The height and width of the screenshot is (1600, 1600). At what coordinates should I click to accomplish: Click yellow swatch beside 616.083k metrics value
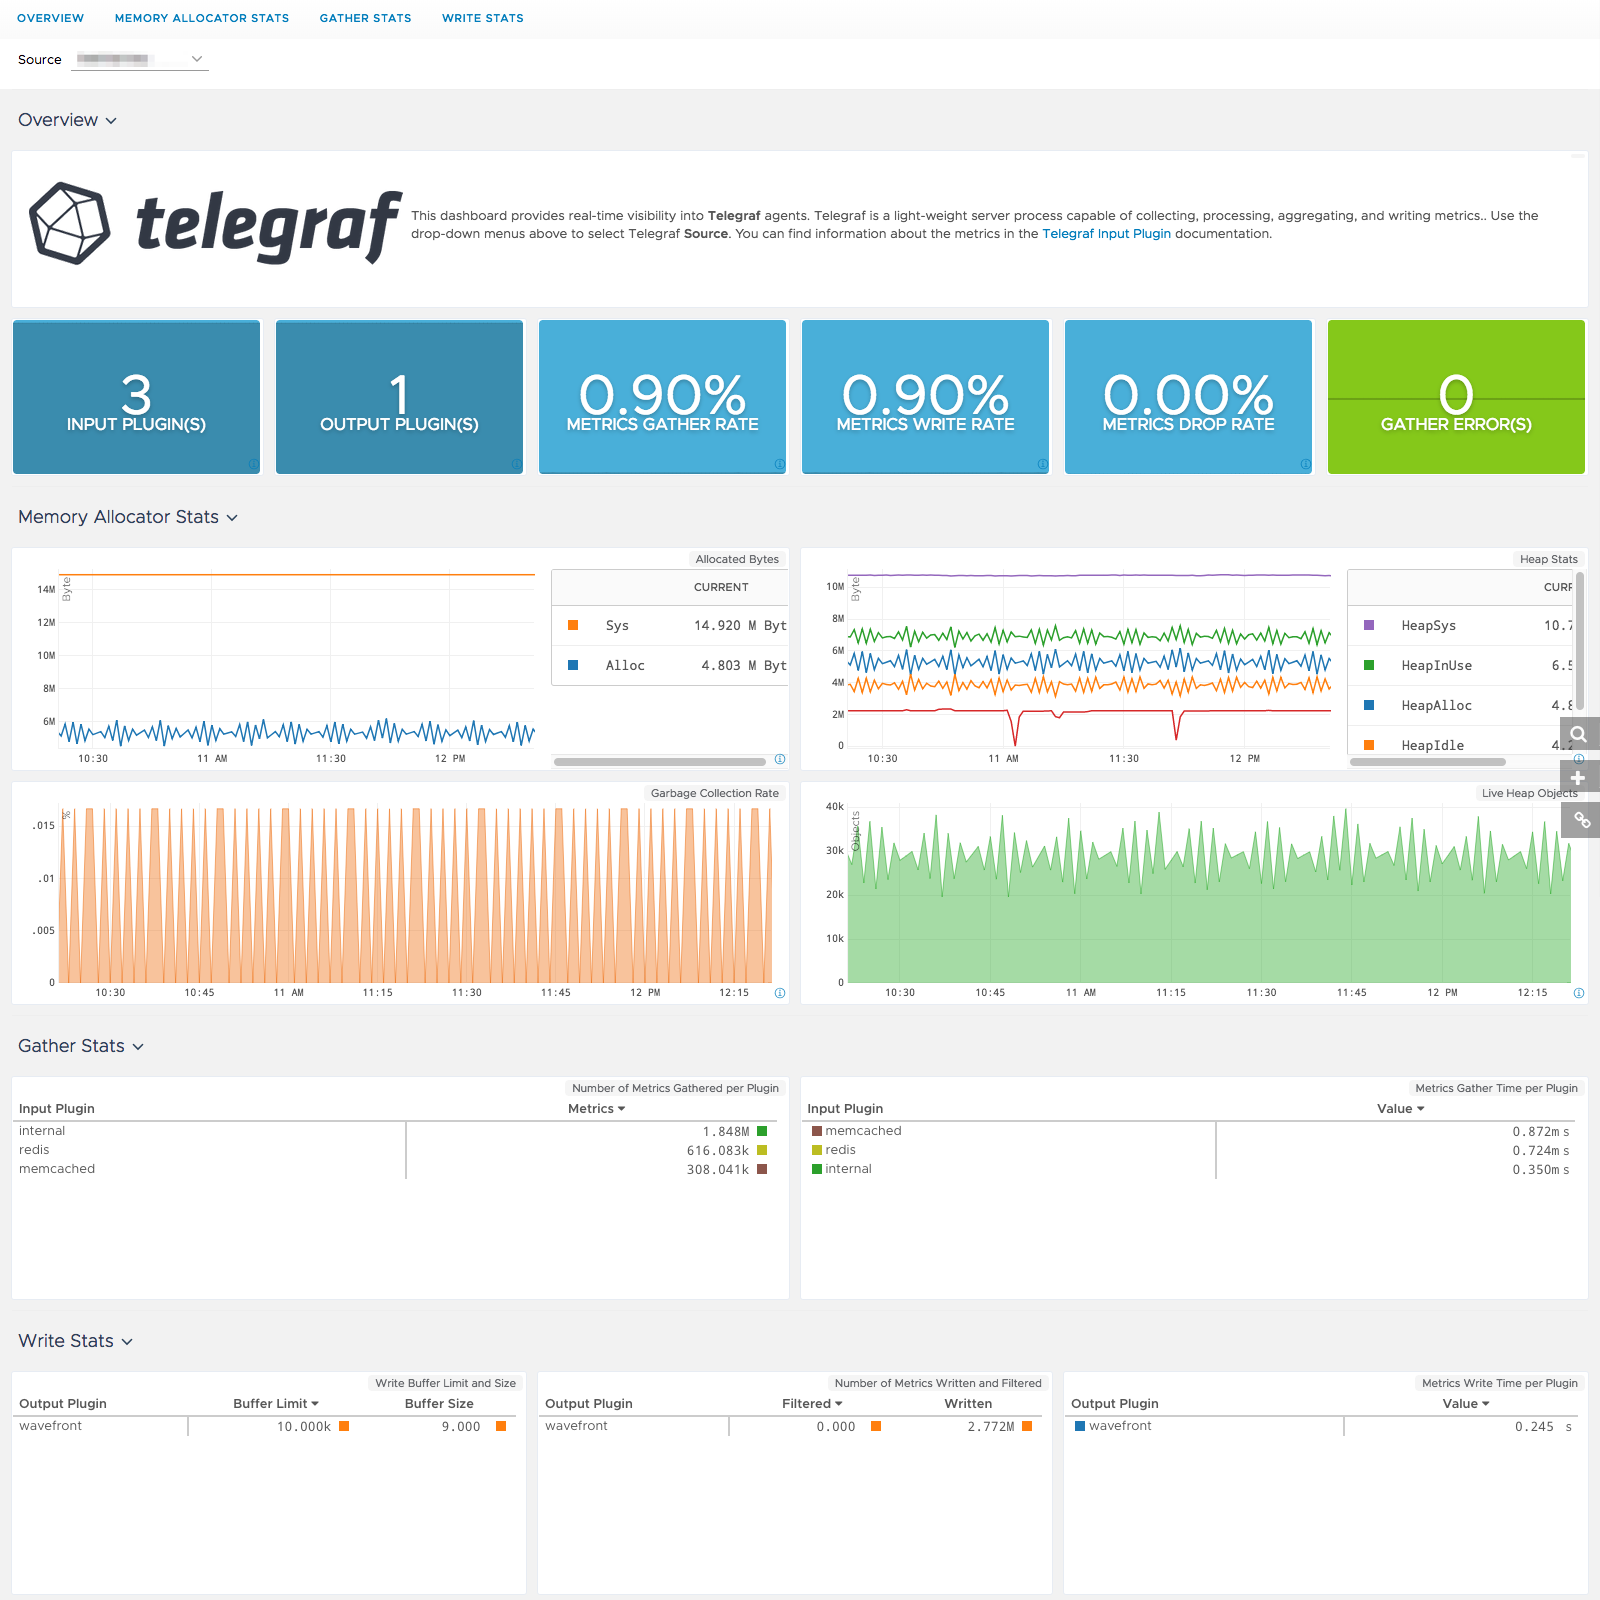point(762,1150)
